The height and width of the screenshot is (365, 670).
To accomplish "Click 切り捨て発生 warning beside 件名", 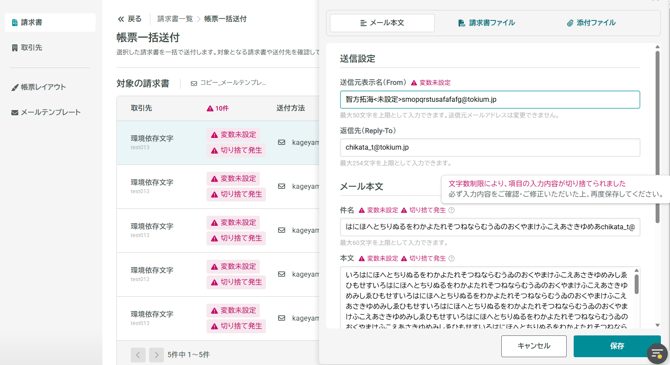I will click(423, 210).
